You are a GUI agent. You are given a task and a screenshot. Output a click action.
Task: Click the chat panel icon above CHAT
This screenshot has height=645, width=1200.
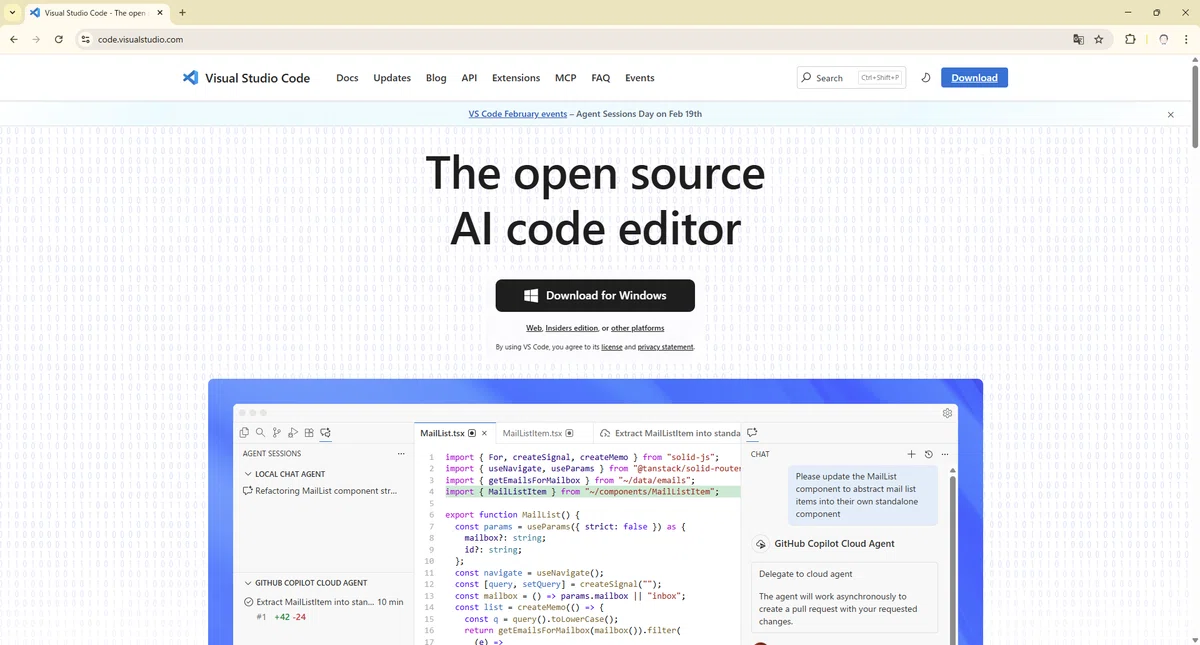(x=753, y=433)
